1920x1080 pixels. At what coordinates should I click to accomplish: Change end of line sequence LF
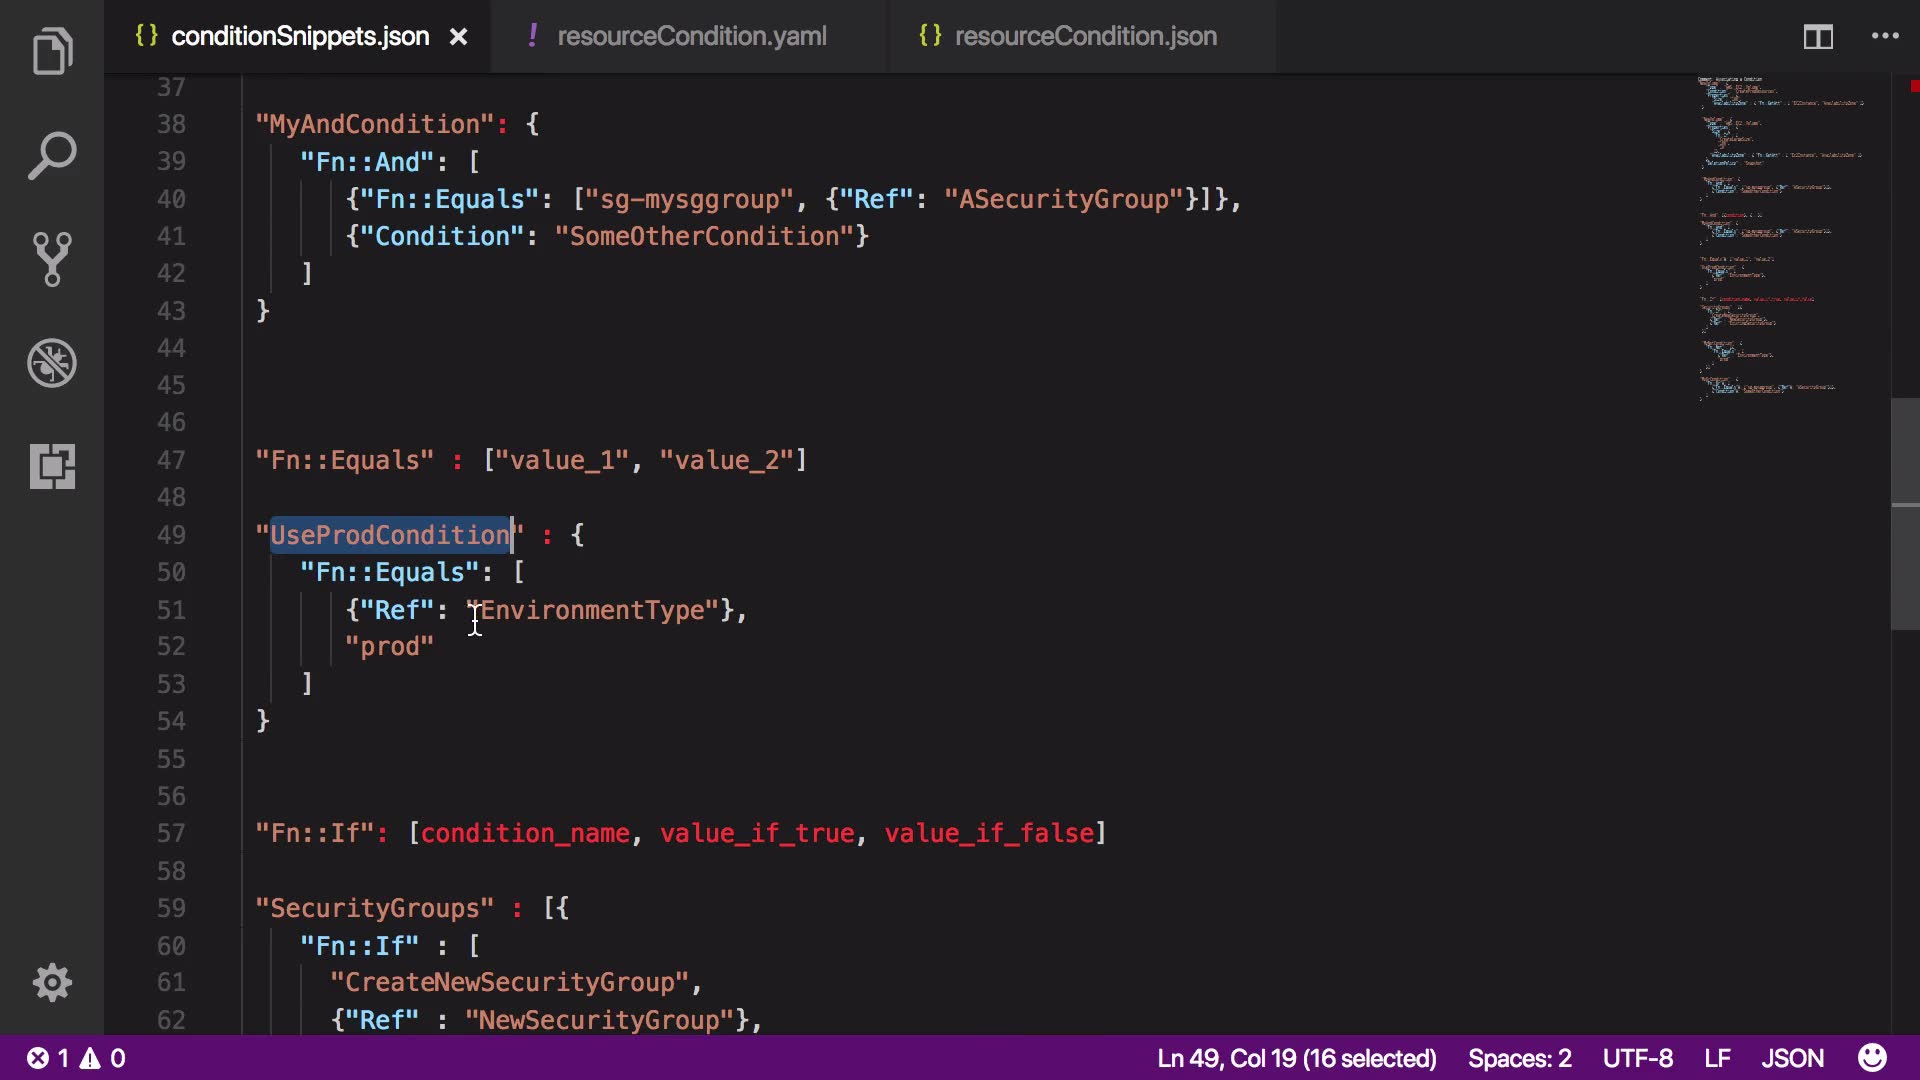pos(1717,1058)
